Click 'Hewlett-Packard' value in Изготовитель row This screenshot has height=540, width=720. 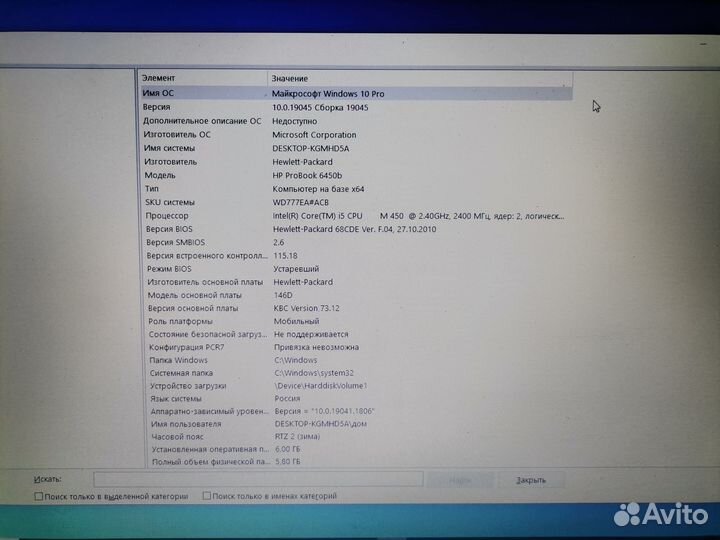click(x=302, y=162)
